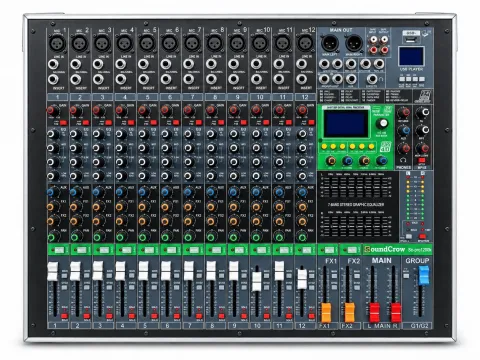Toggle the red button beside channel 1 gain
This screenshot has width=480, height=360.
pyautogui.click(x=63, y=122)
